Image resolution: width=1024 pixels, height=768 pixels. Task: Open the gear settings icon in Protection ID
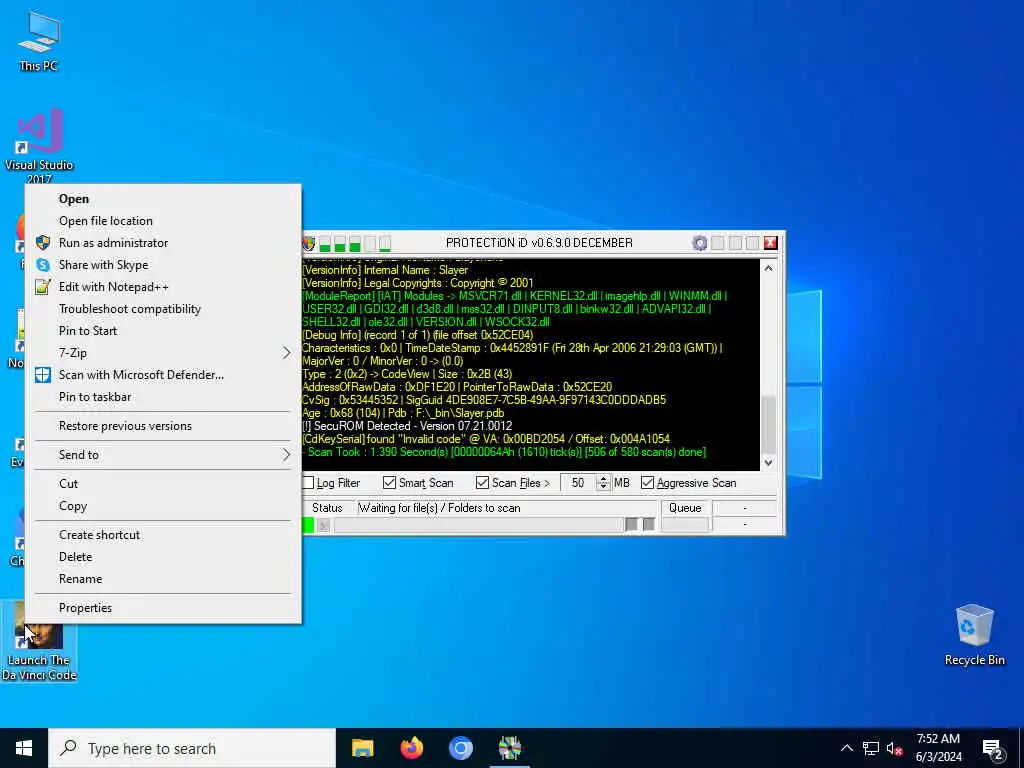pyautogui.click(x=699, y=243)
